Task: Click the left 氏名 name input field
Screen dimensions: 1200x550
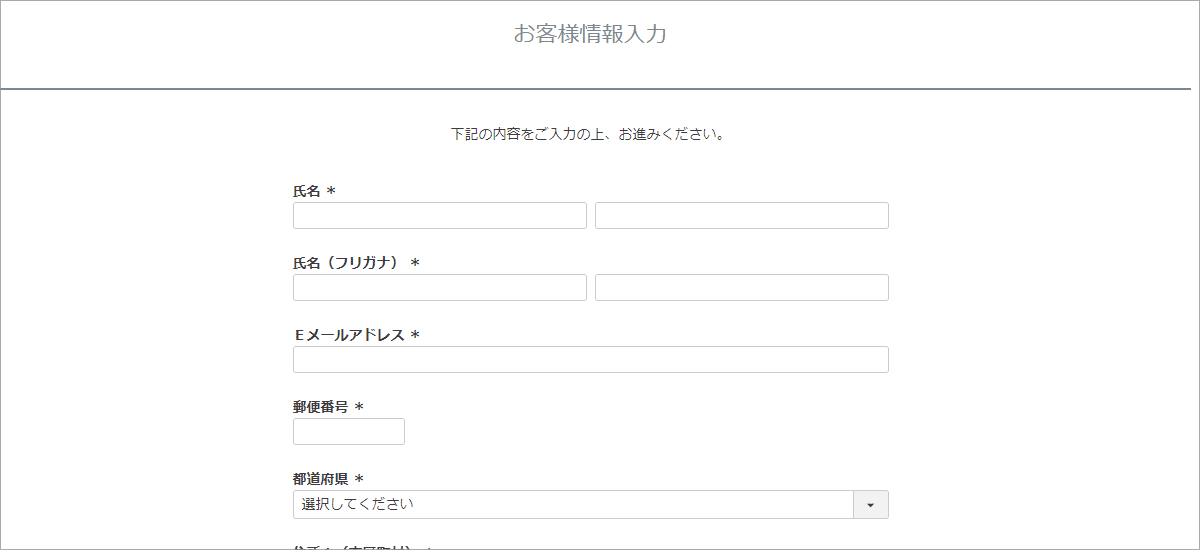Action: pos(439,216)
